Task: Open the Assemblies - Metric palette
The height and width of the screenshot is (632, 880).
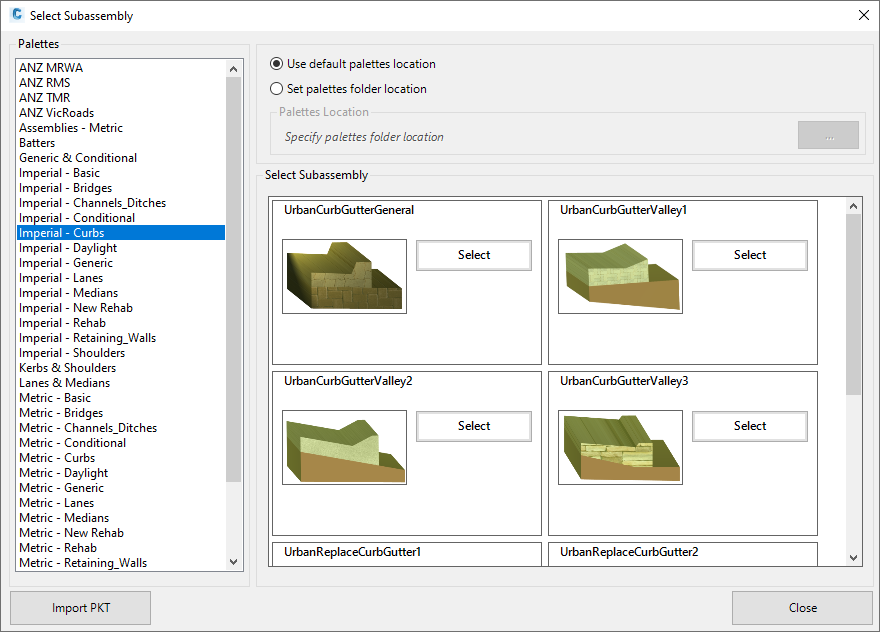Action: click(121, 128)
